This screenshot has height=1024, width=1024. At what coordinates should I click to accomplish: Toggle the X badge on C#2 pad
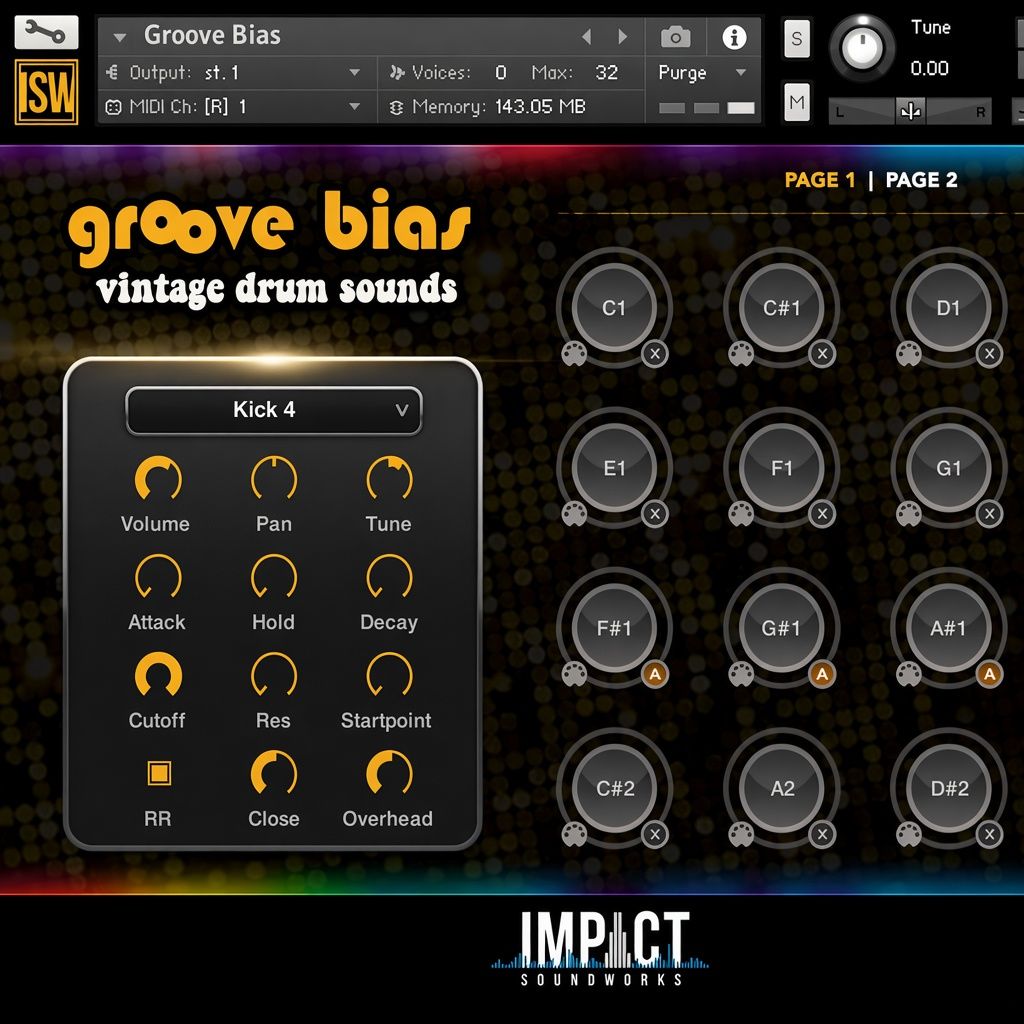pyautogui.click(x=655, y=834)
